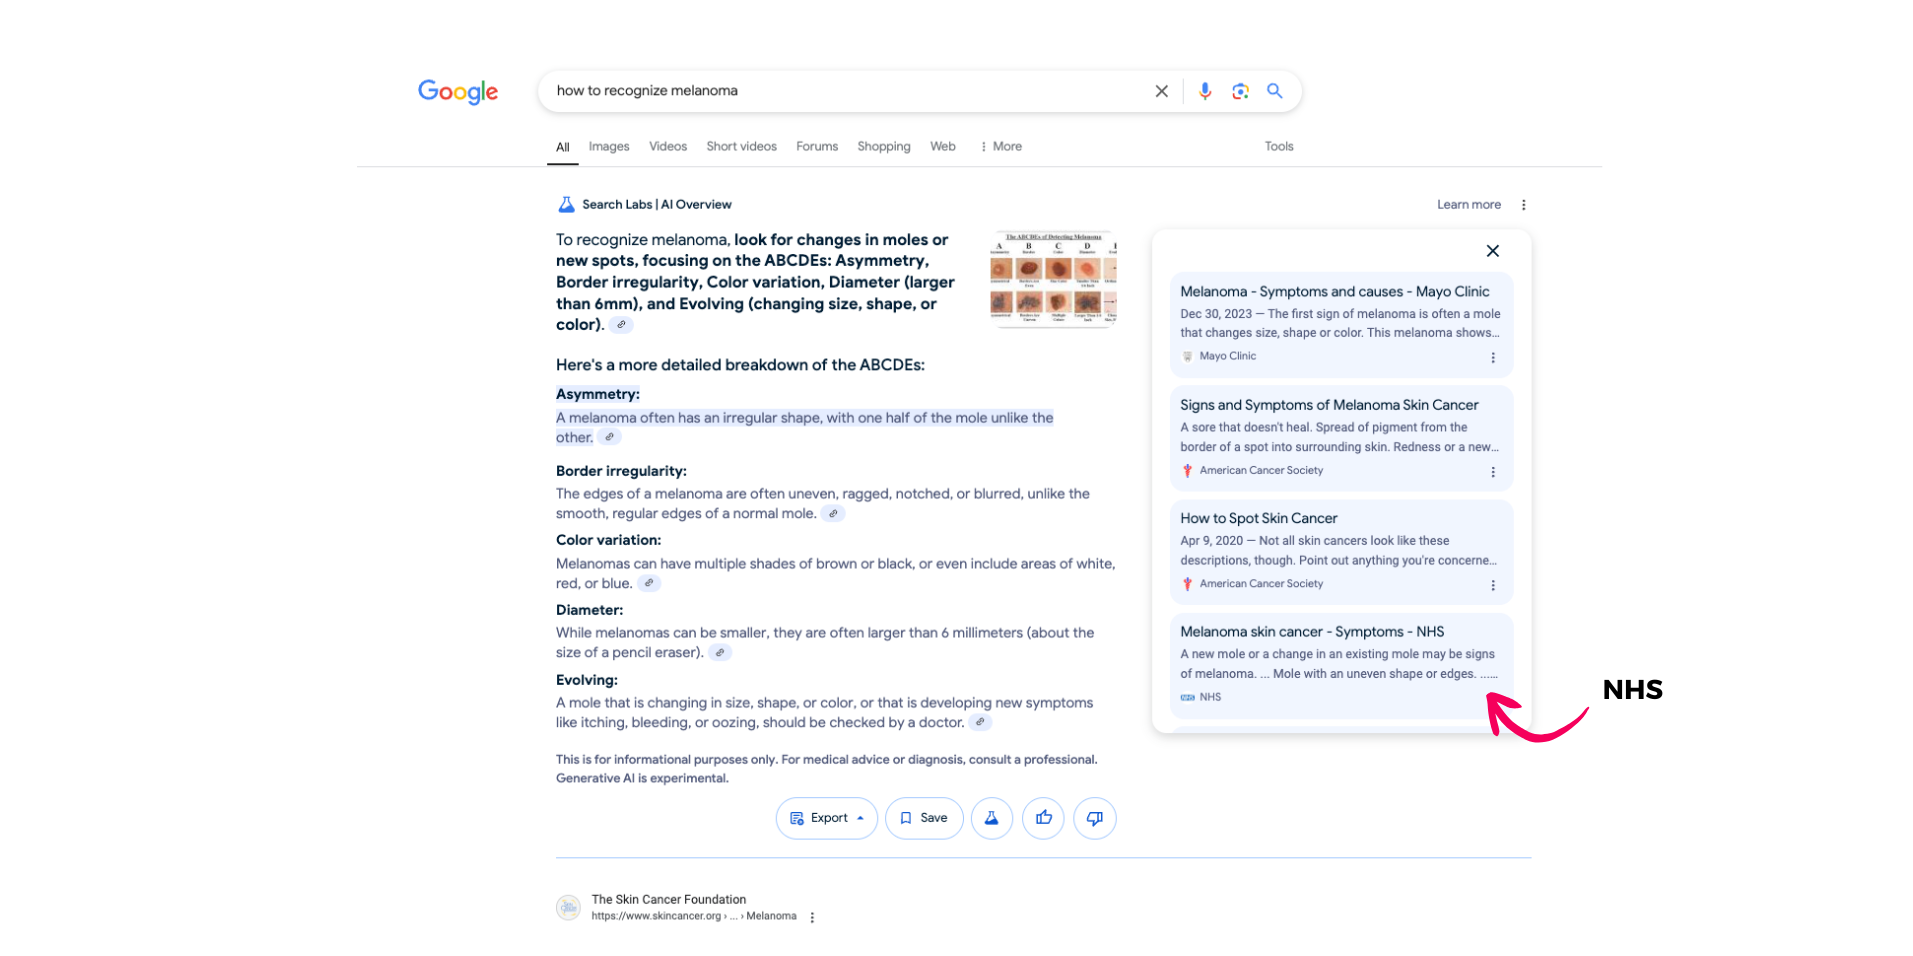Submit search with magnifier icon
This screenshot has height=956, width=1913.
point(1275,91)
